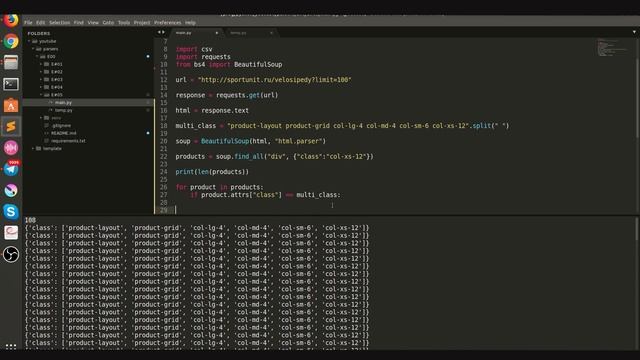Screen dimensions: 640x360
Task: Click the Sublime Text dock icon
Action: pyautogui.click(x=11, y=127)
